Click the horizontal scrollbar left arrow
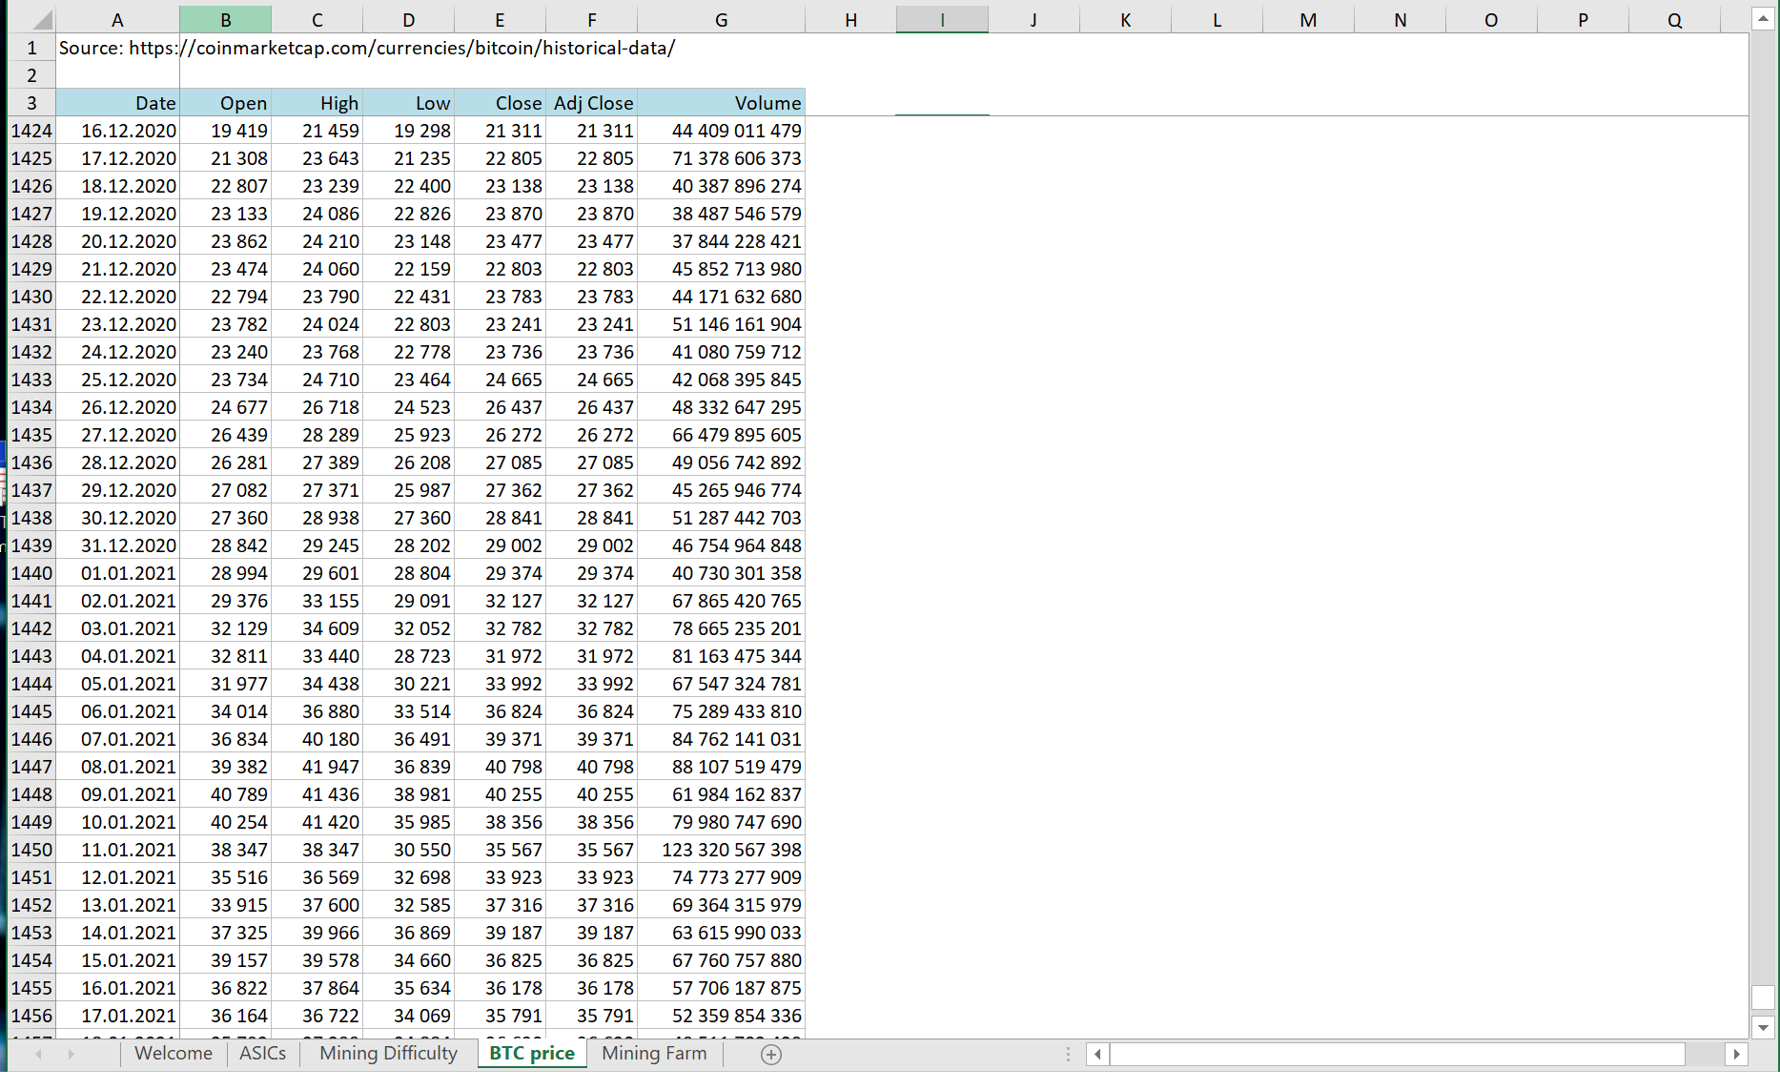Screen dimensions: 1780x1072 pos(1097,1054)
